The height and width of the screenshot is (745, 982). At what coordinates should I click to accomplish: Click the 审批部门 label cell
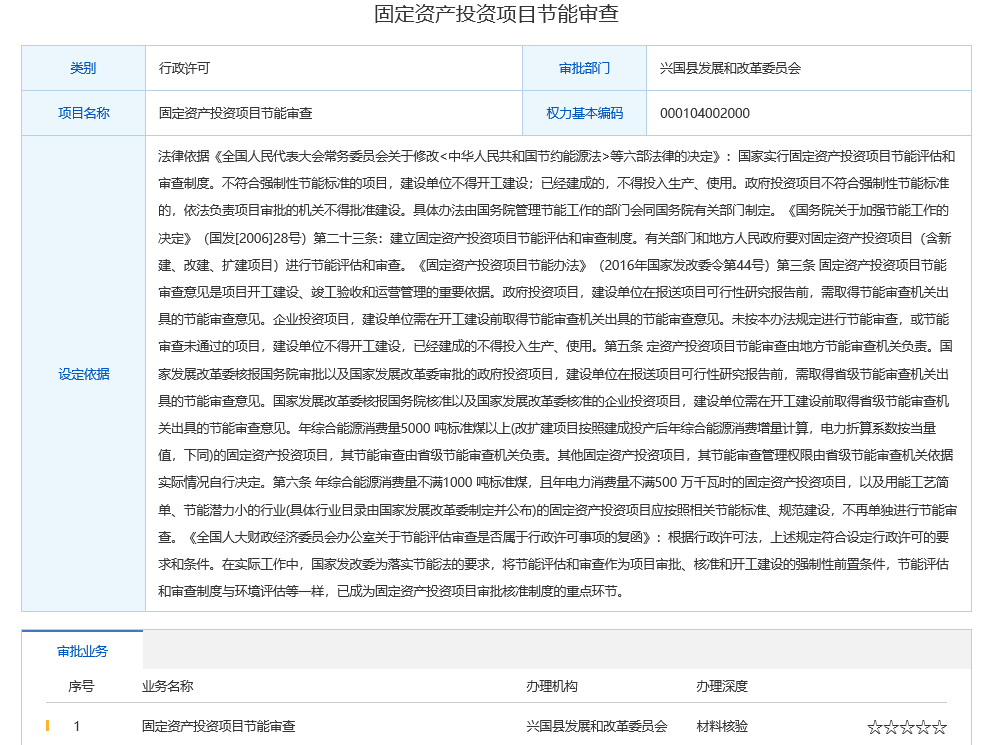pos(584,69)
